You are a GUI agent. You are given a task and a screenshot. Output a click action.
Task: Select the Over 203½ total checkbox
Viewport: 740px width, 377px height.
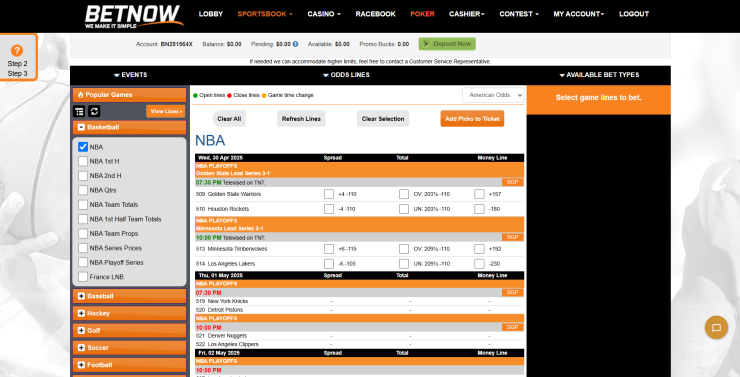tap(404, 194)
